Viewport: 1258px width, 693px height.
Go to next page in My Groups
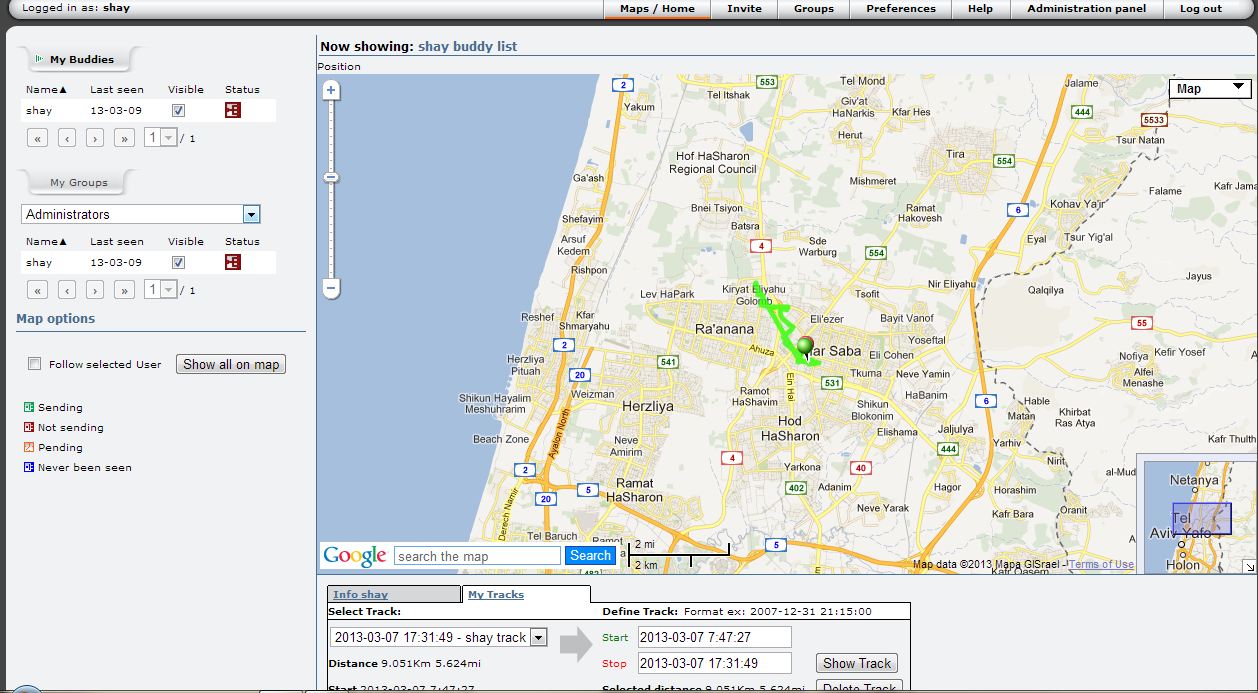[x=95, y=290]
